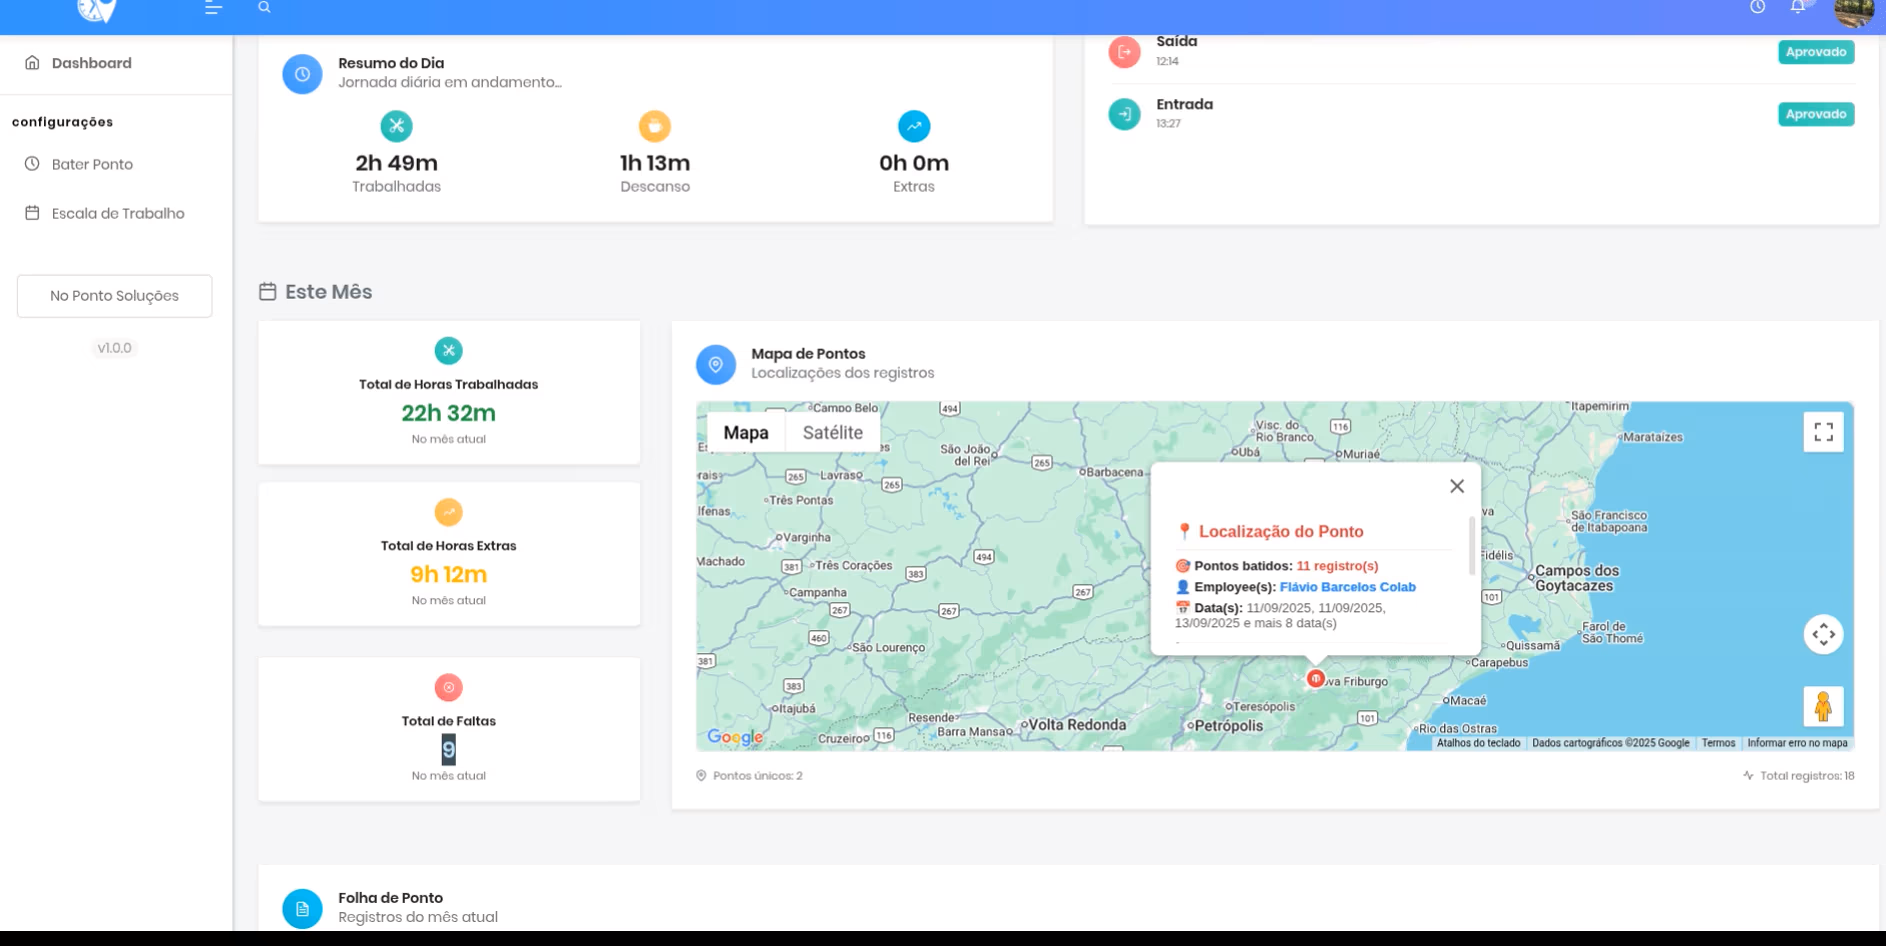Click the Mapa de Pontos pin icon
Viewport: 1886px width, 946px height.
tap(716, 365)
